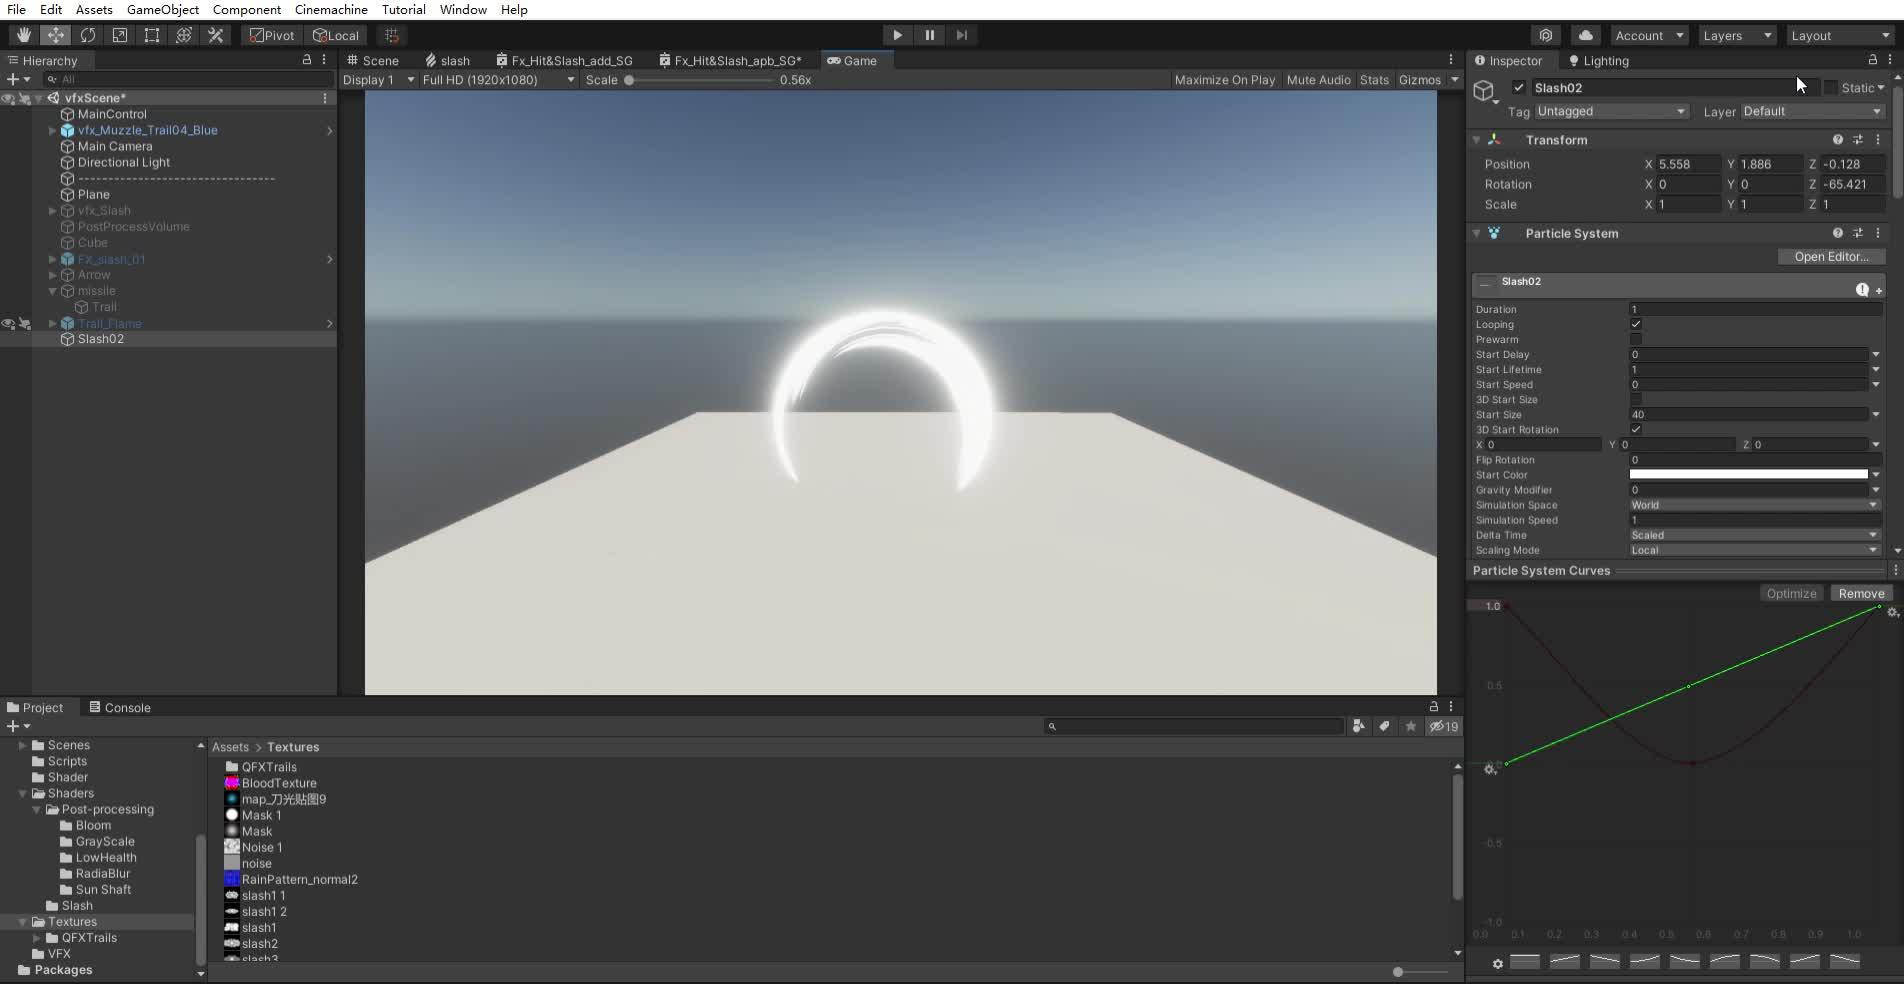Click the Step forward button
Image resolution: width=1904 pixels, height=984 pixels.
point(961,35)
